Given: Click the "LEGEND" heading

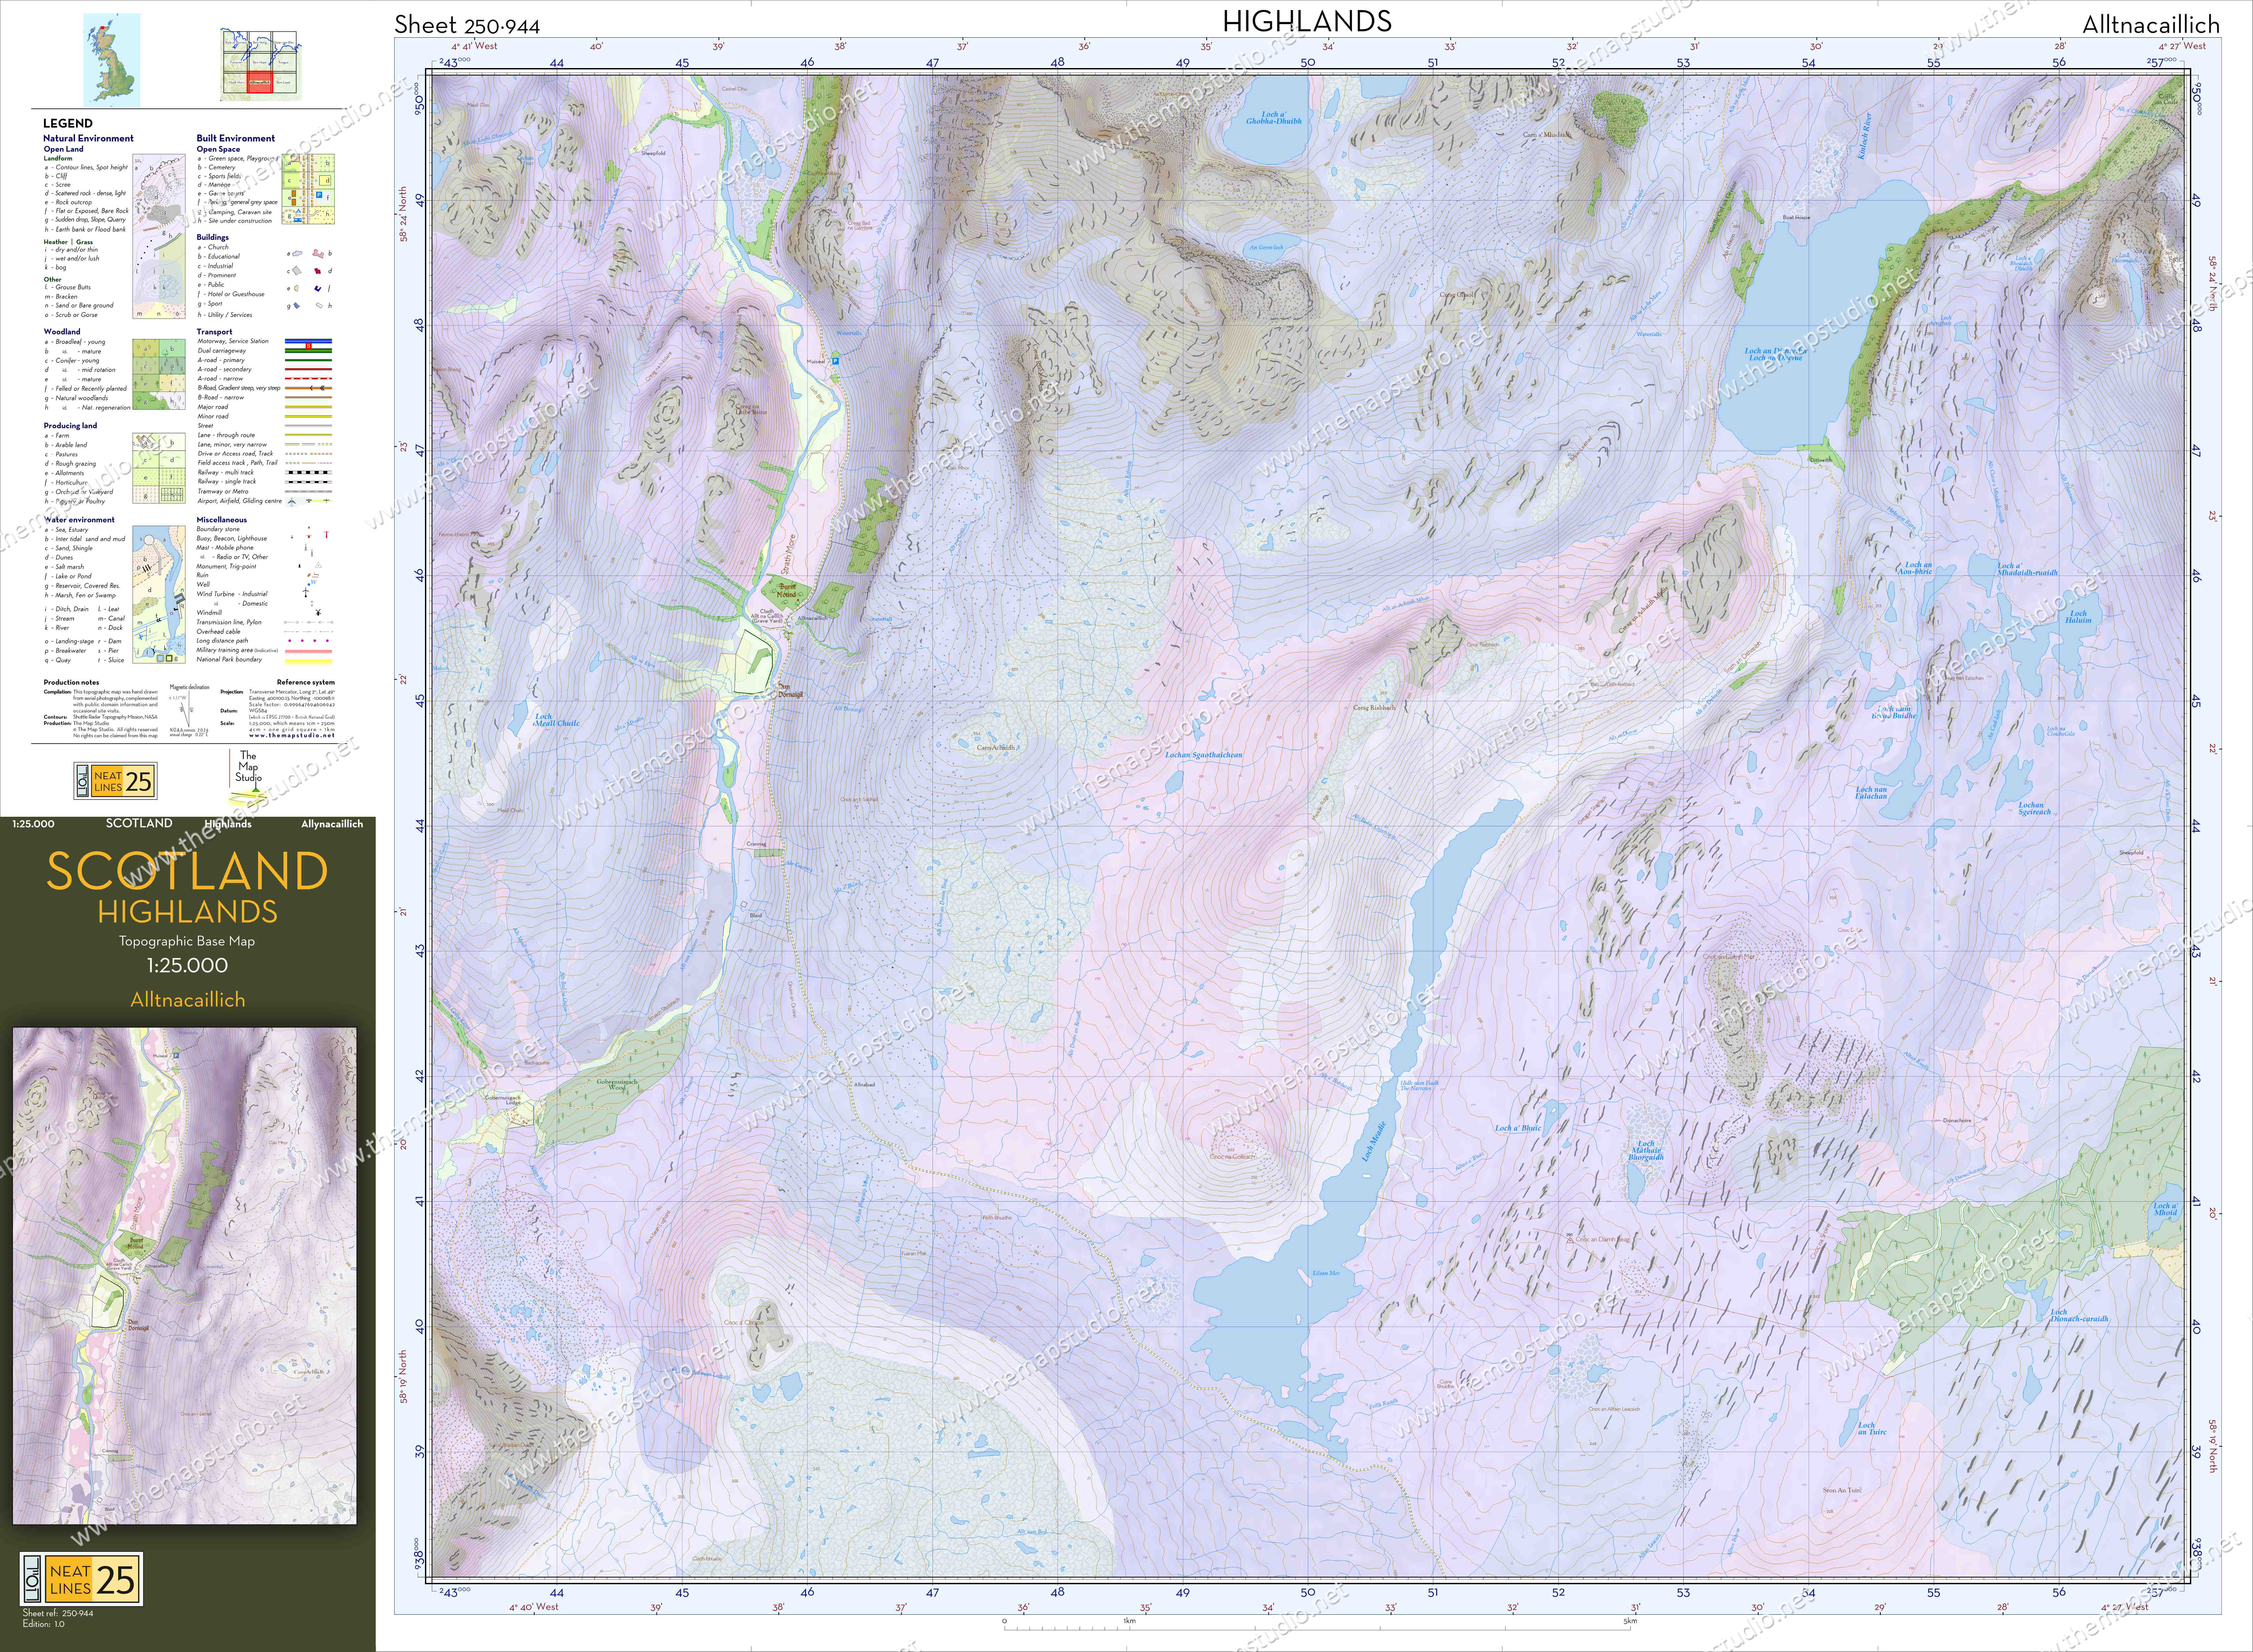Looking at the screenshot, I should pos(68,123).
